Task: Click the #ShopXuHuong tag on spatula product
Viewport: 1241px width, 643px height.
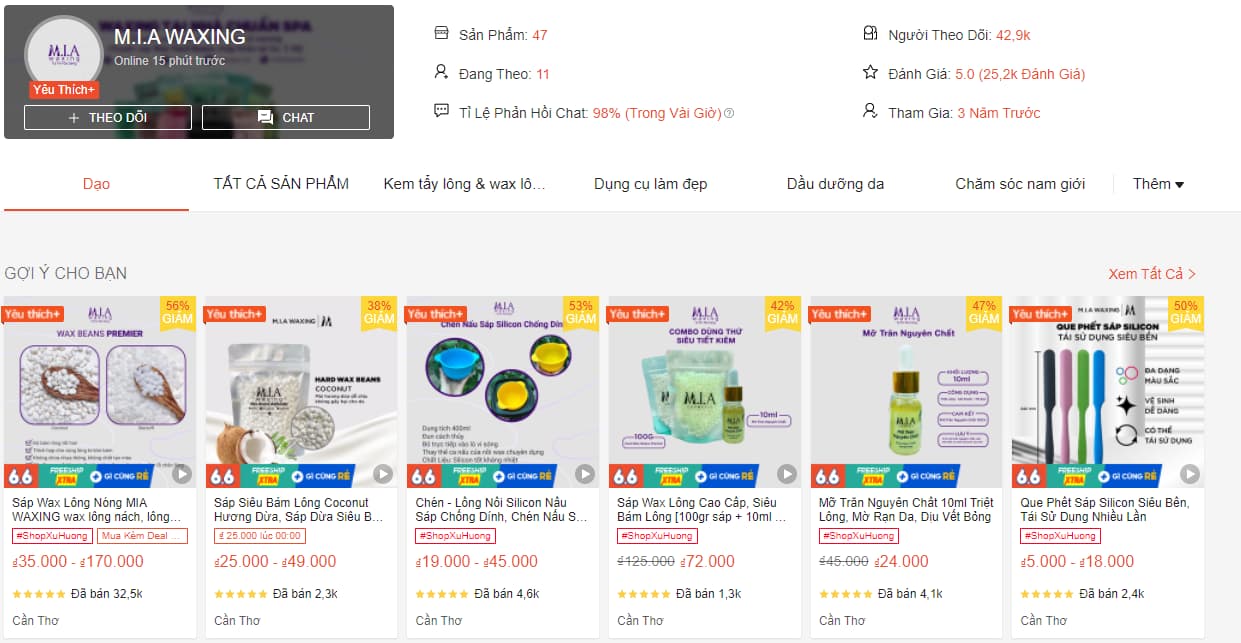Action: tap(1060, 536)
